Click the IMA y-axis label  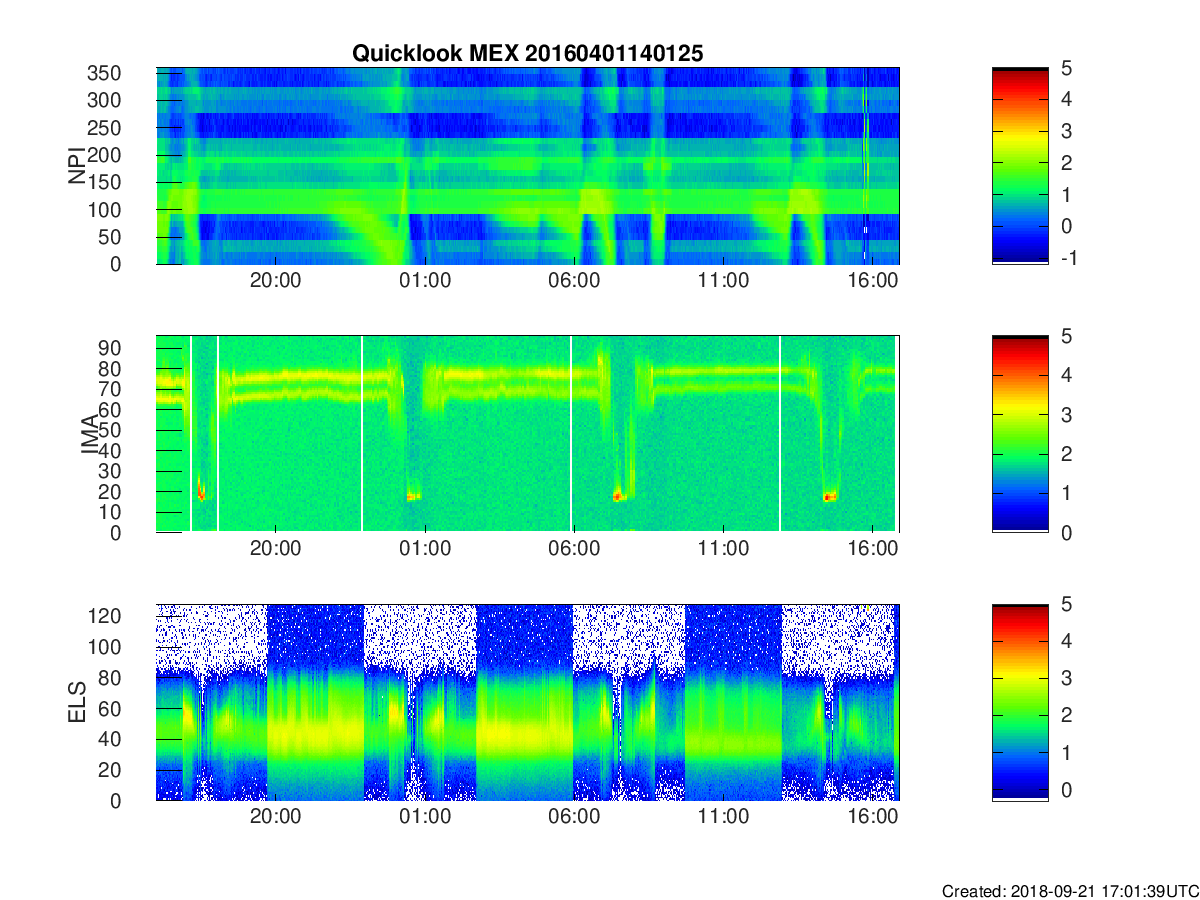tap(89, 434)
